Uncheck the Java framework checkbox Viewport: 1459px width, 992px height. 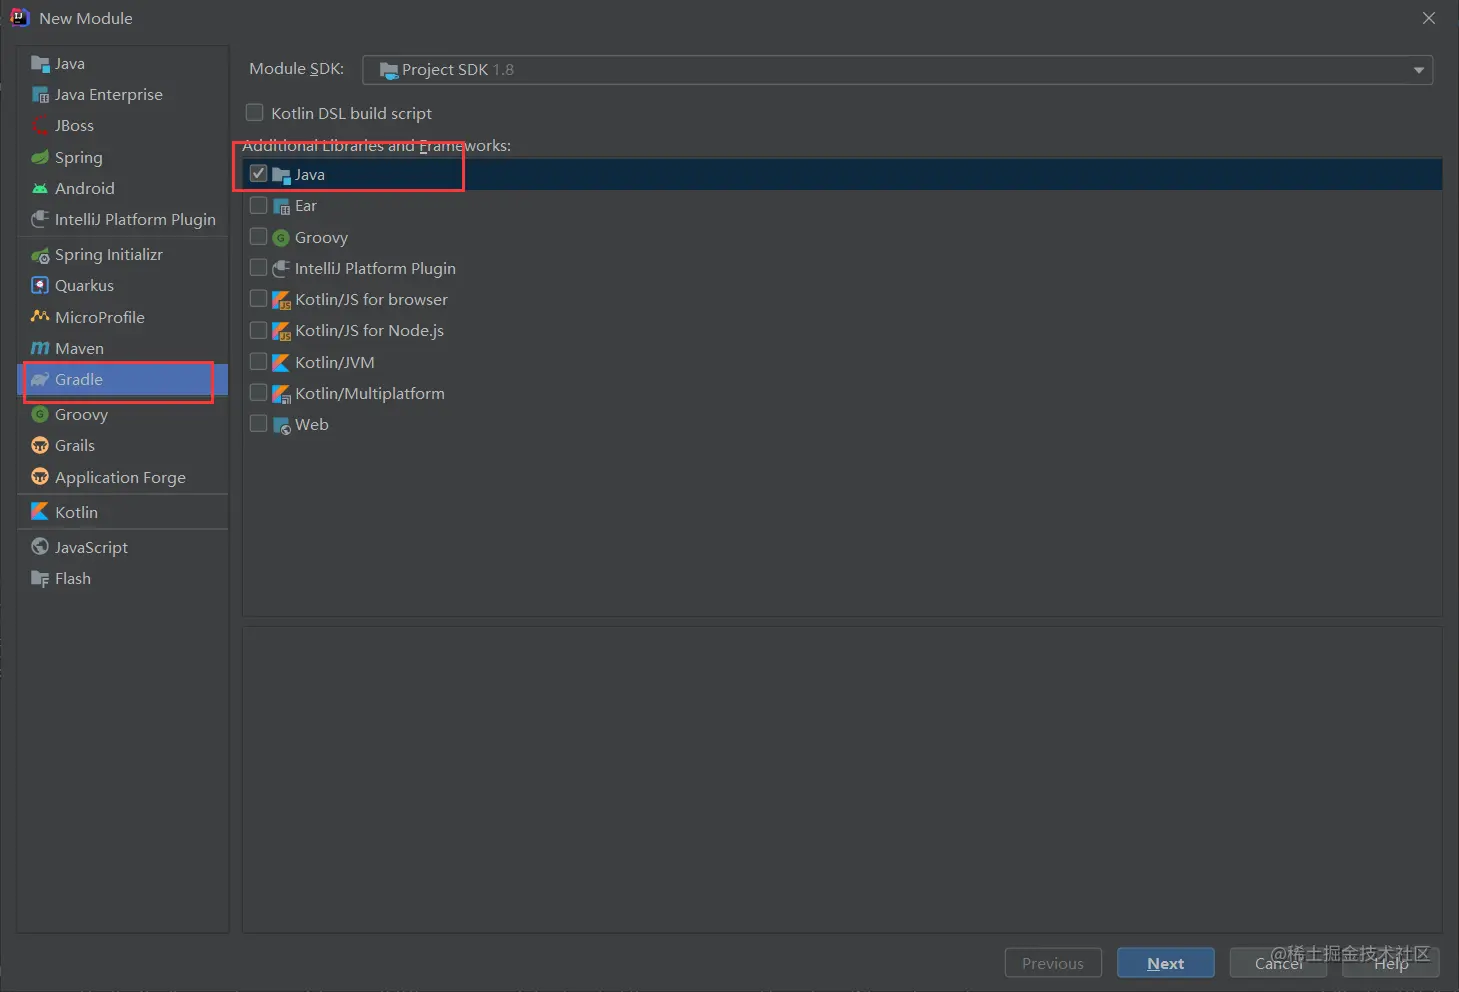(258, 174)
